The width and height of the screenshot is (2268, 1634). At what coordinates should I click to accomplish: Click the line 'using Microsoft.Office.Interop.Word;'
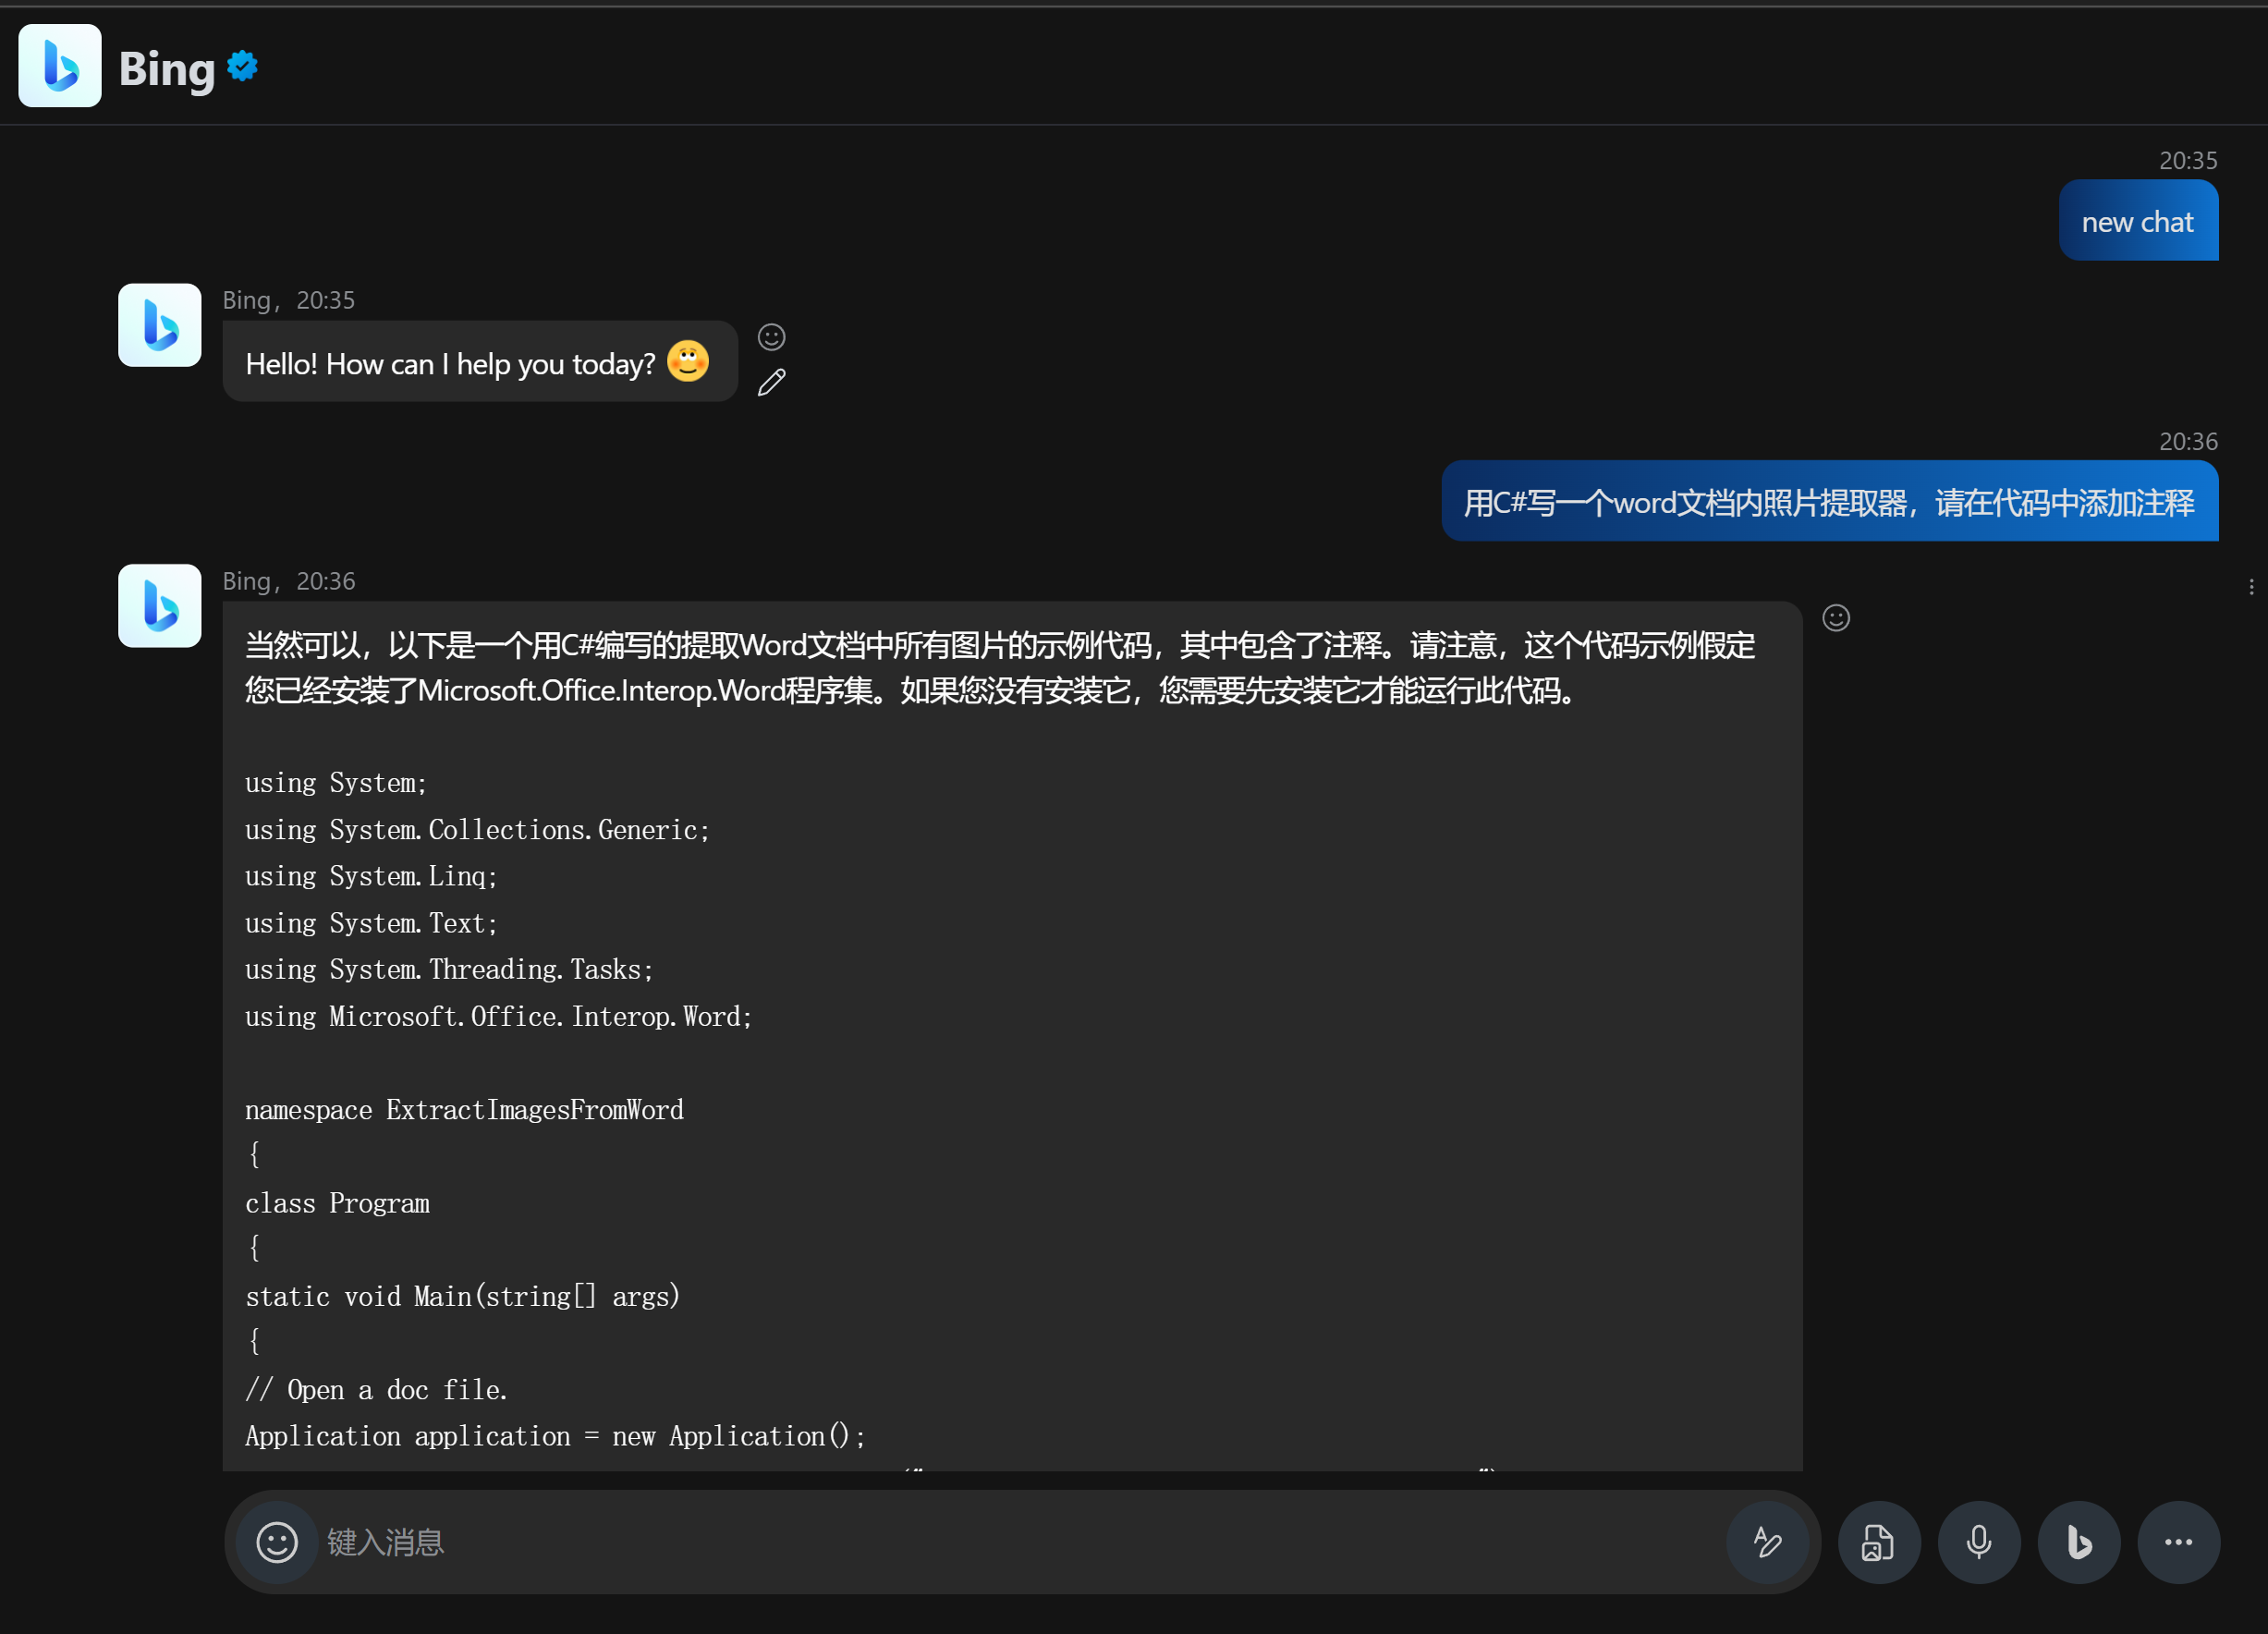coord(499,1016)
